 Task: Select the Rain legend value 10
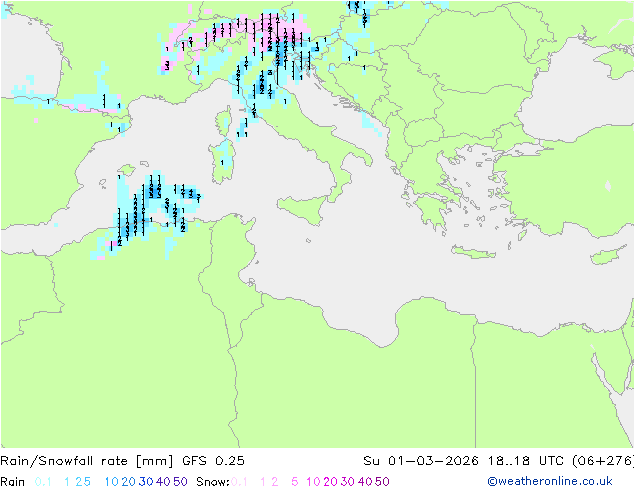coord(112,482)
